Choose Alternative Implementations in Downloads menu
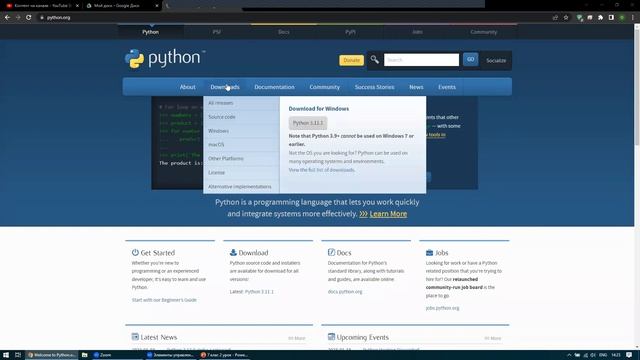The width and height of the screenshot is (640, 360). click(241, 187)
